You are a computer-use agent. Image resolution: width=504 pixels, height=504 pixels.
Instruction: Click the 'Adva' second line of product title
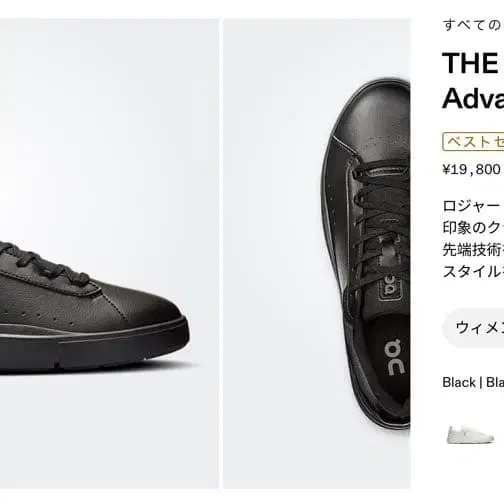pos(473,98)
